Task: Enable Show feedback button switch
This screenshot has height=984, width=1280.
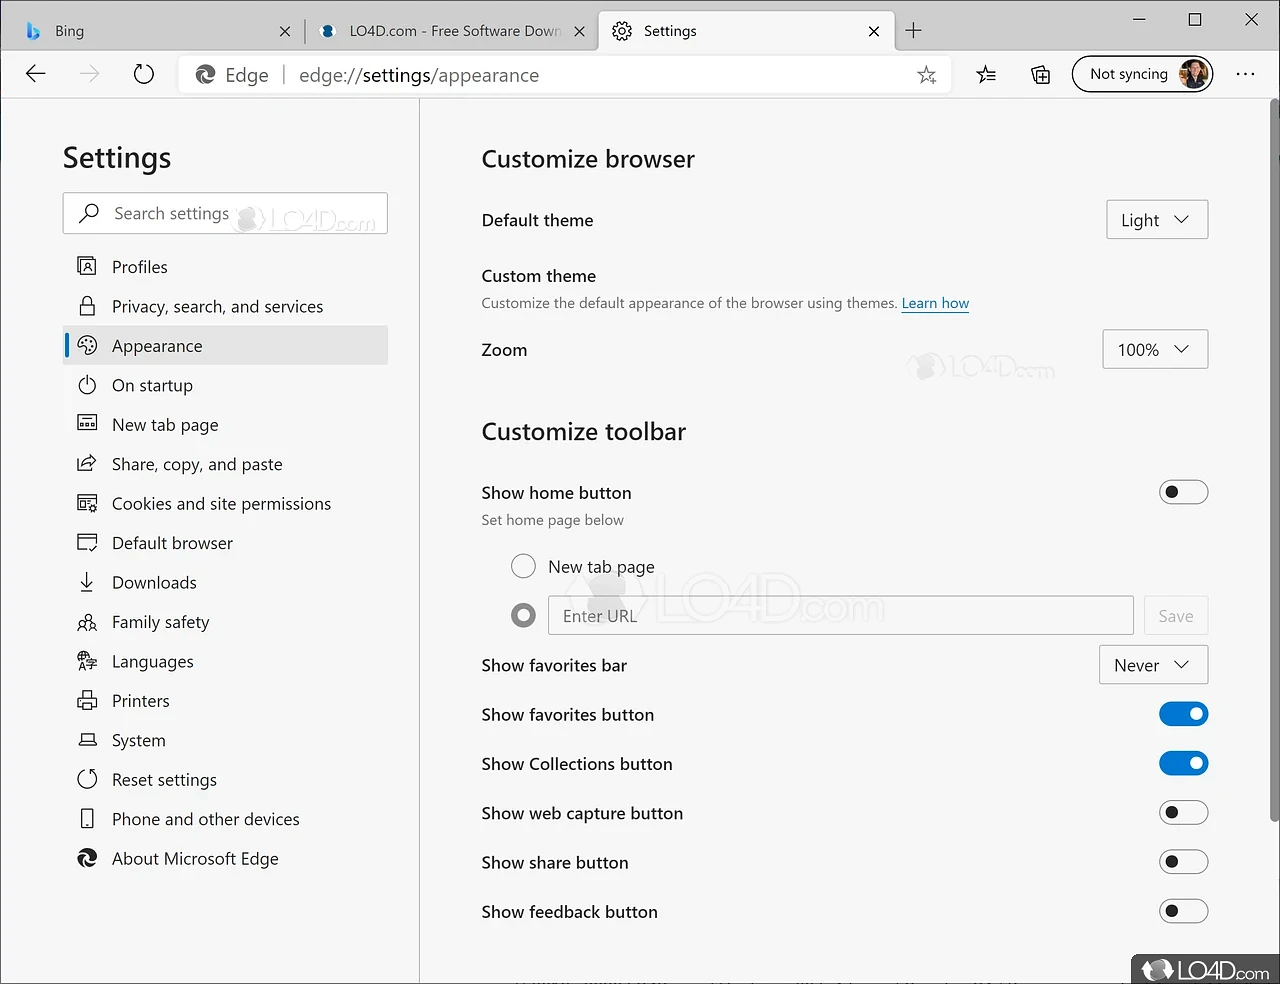Action: [x=1183, y=911]
